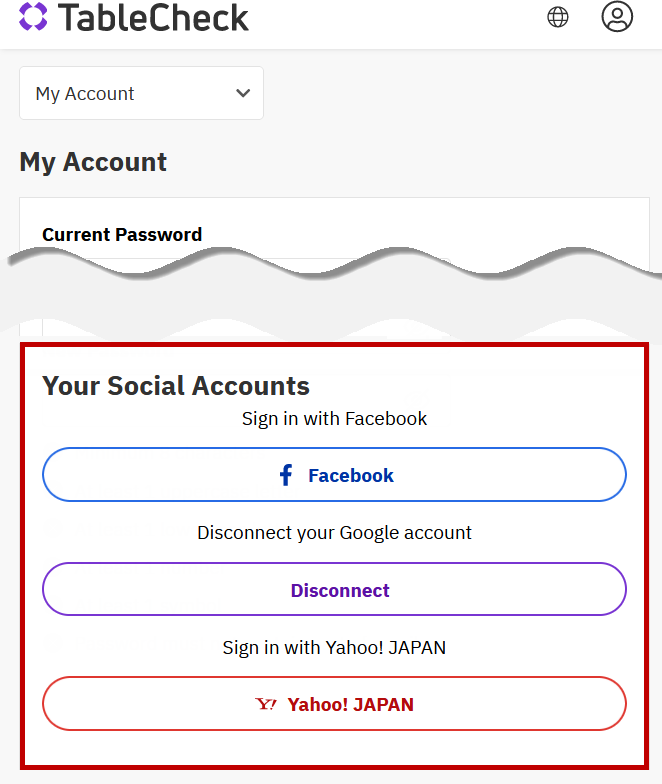
Task: Click the purple TableCheck logo icon
Action: tap(33, 17)
